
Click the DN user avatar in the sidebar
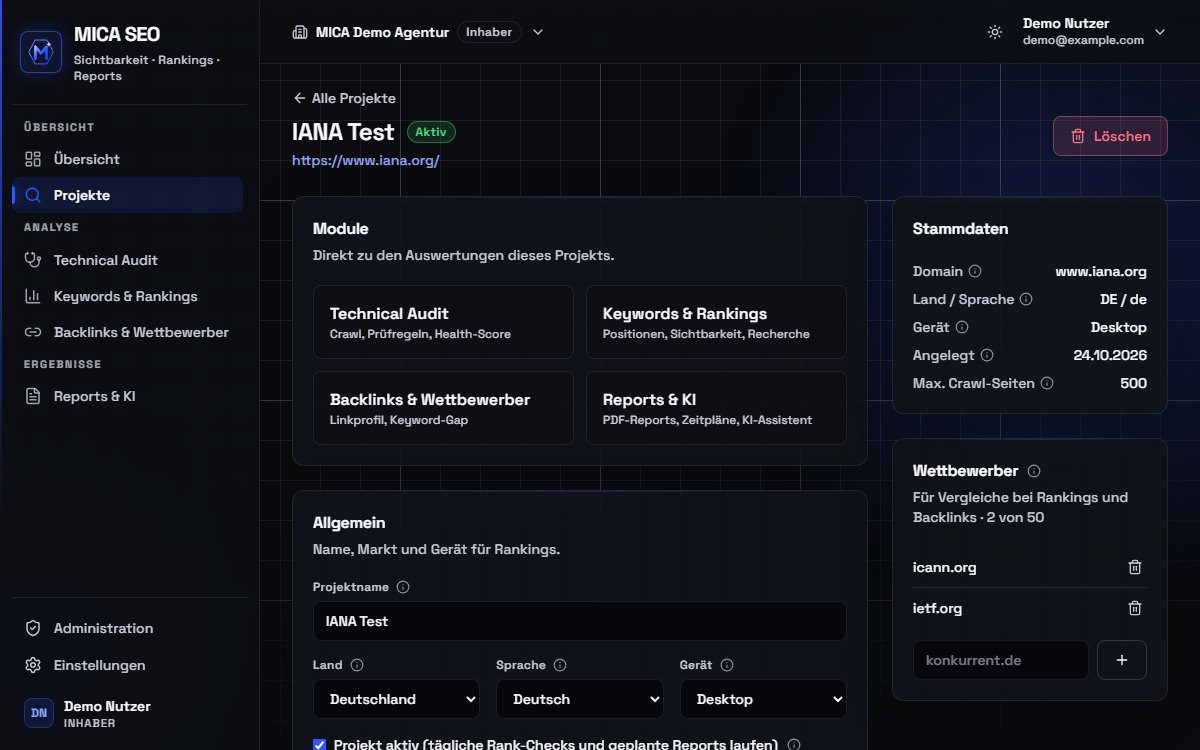click(x=39, y=713)
